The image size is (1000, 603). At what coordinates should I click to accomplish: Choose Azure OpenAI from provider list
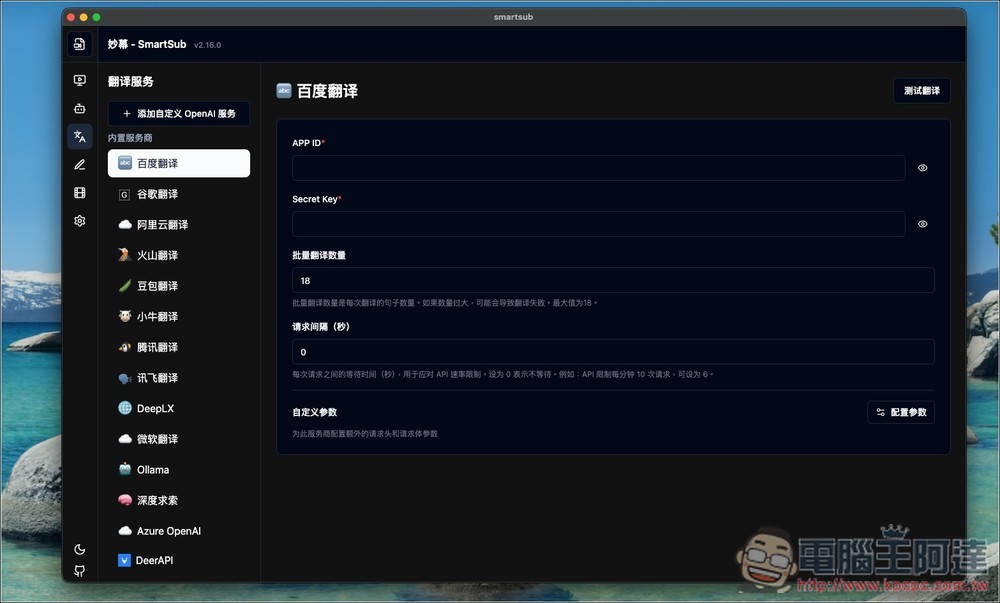tap(179, 531)
